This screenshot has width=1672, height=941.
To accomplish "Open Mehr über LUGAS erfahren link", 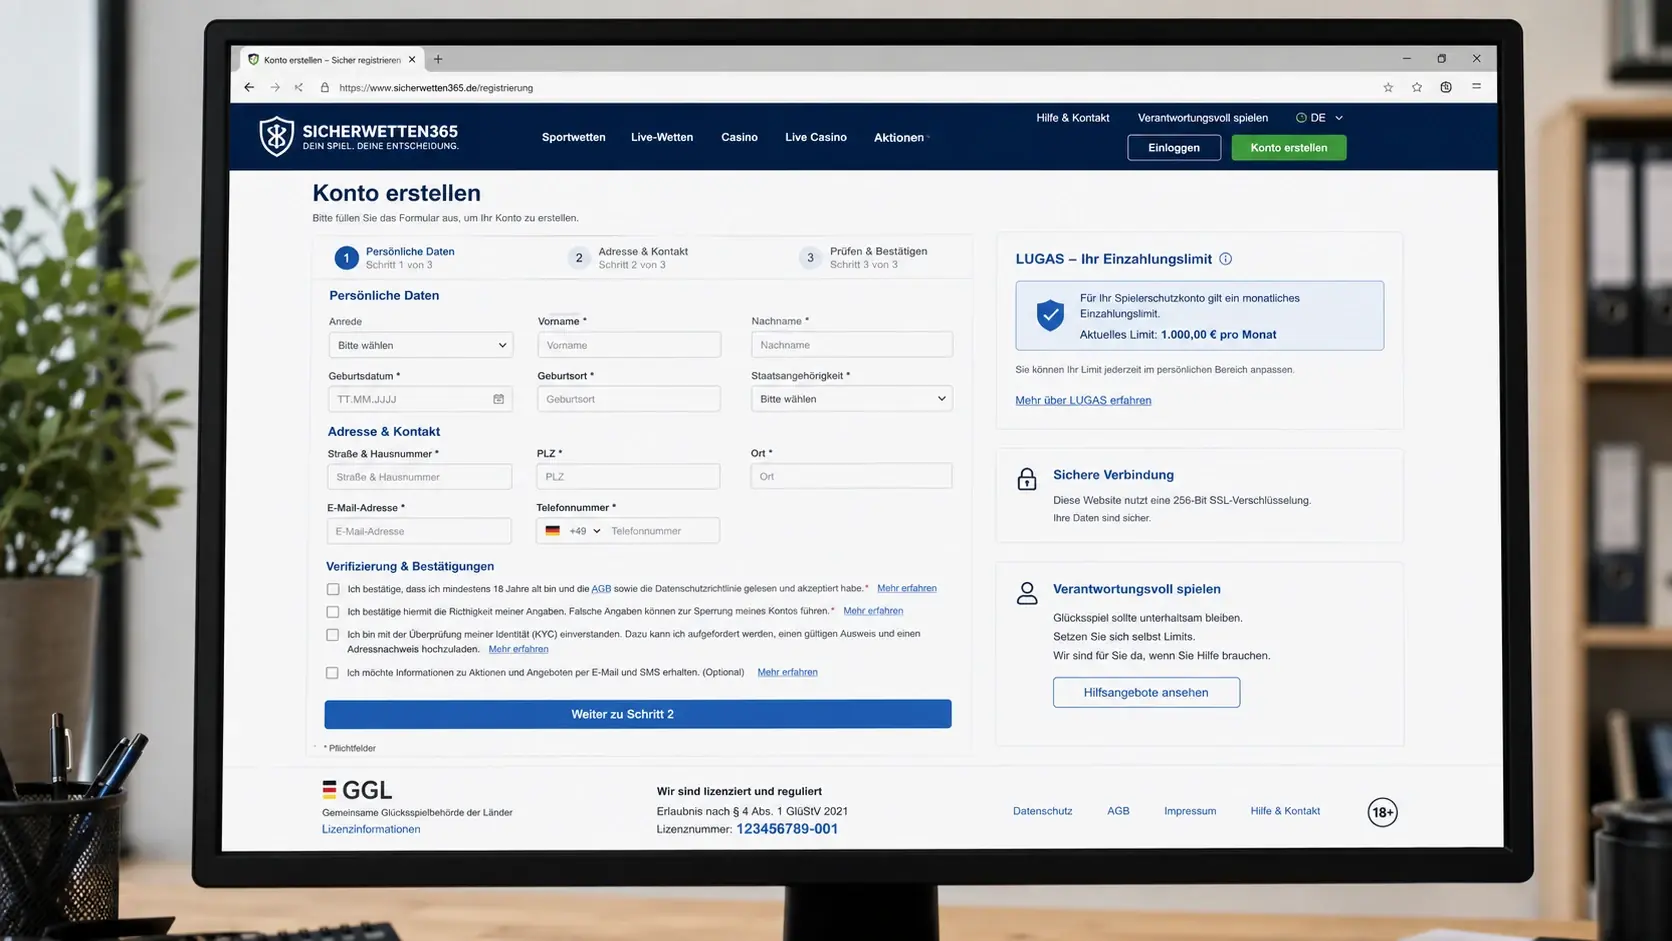I will (x=1083, y=401).
